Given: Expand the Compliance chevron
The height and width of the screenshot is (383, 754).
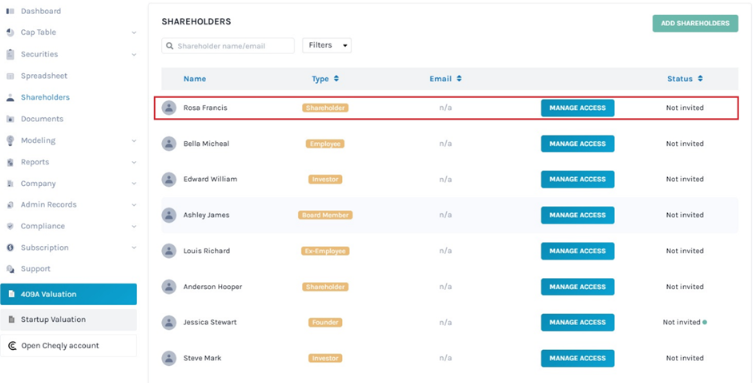Looking at the screenshot, I should coord(134,226).
